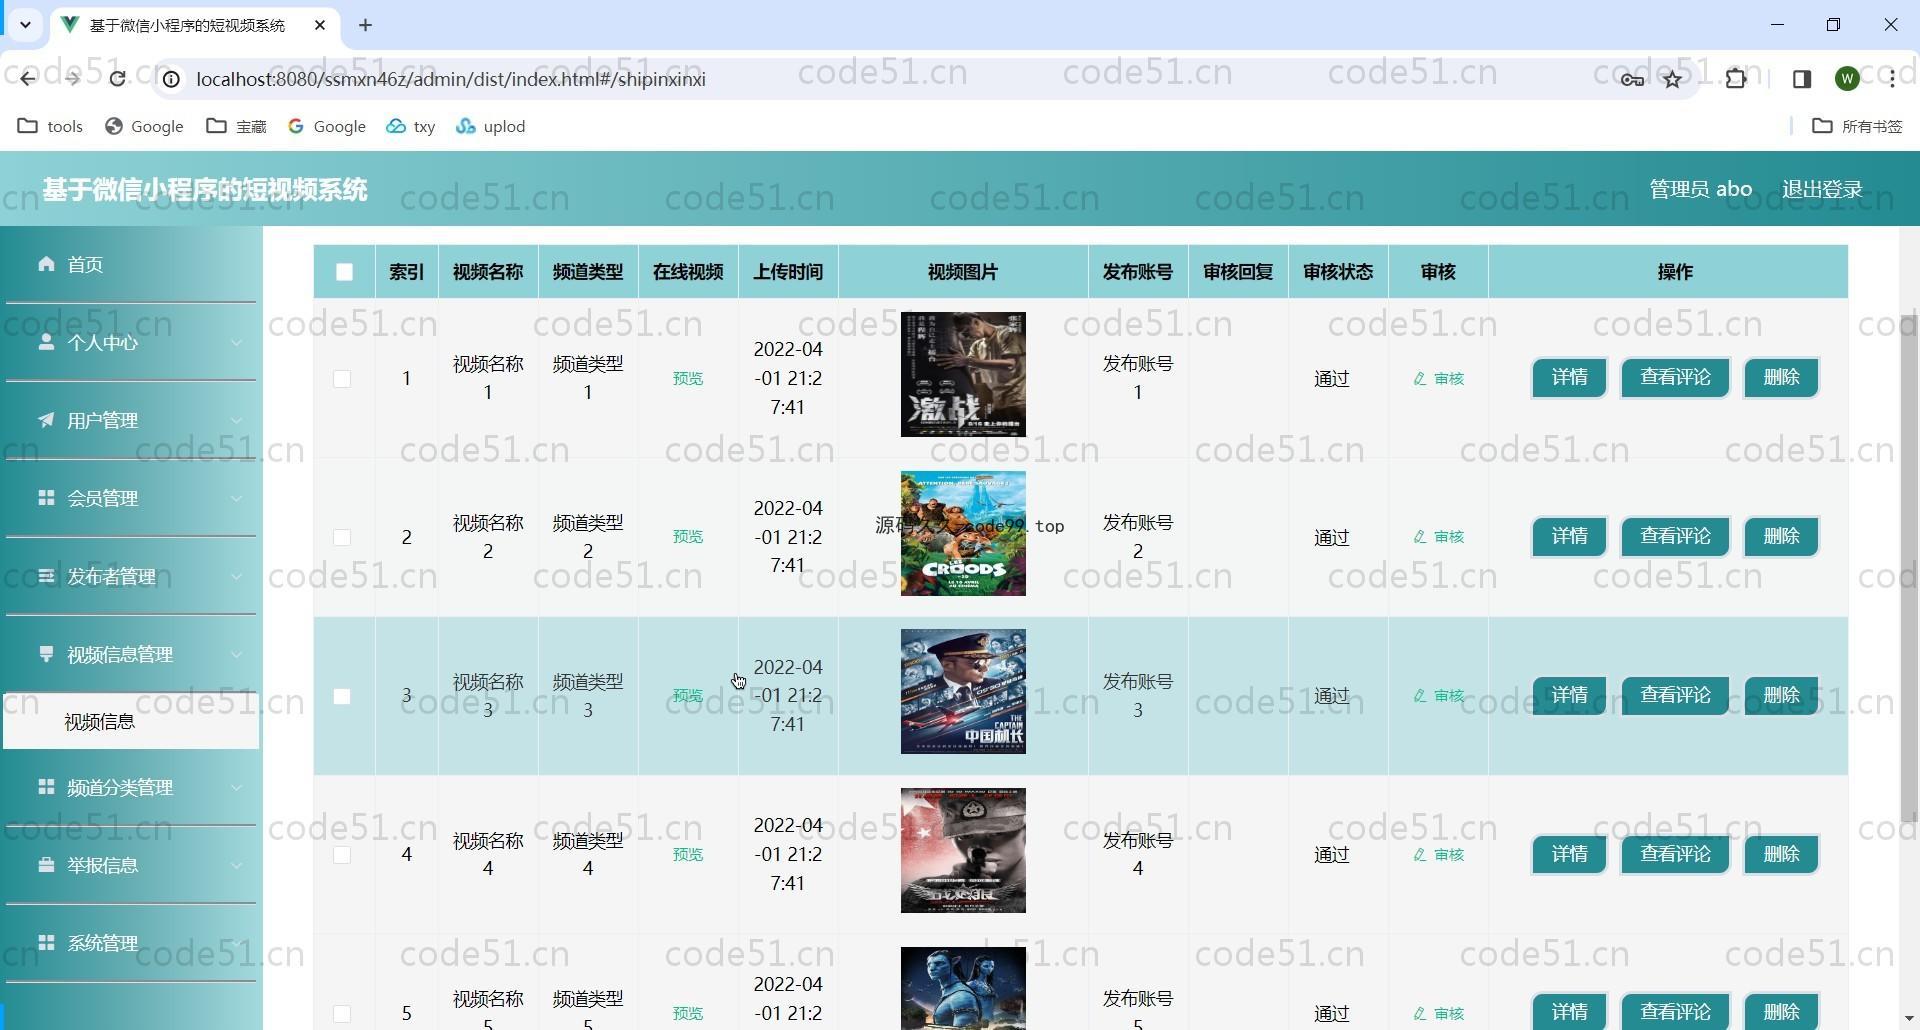This screenshot has height=1030, width=1920.
Task: Click the 上传时间 column header
Action: (788, 272)
